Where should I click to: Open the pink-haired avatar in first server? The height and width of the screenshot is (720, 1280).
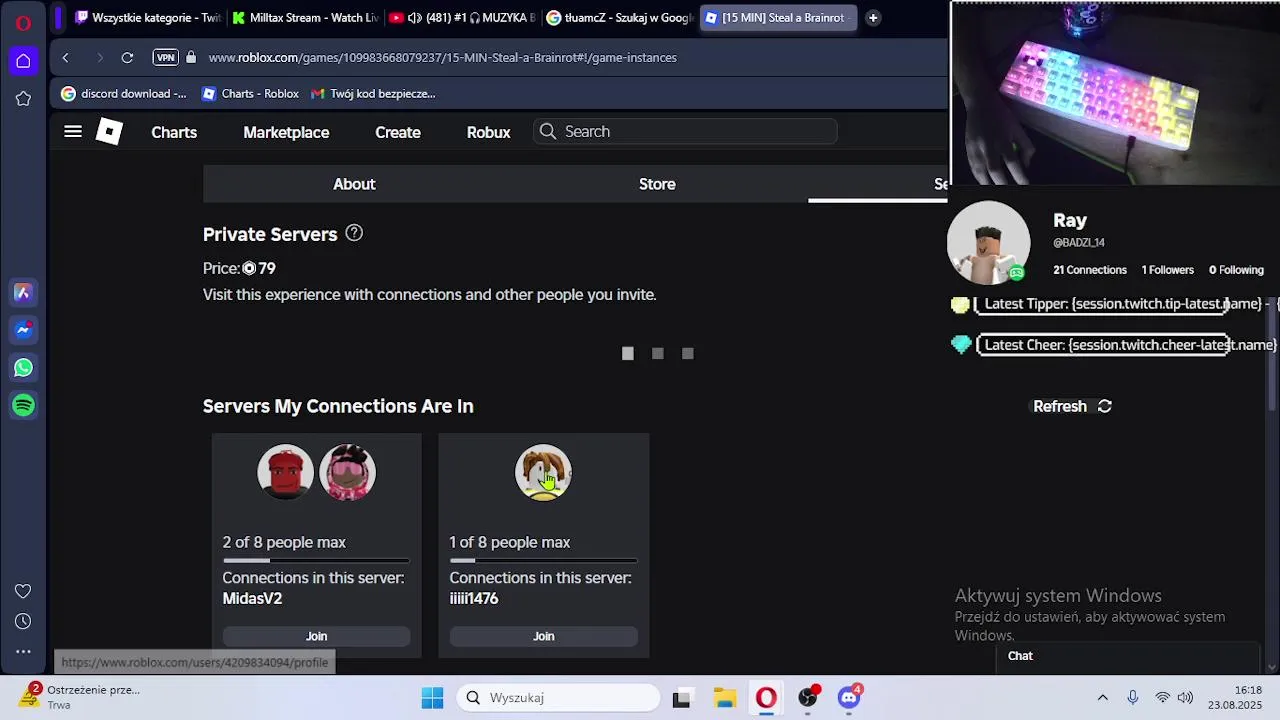347,472
